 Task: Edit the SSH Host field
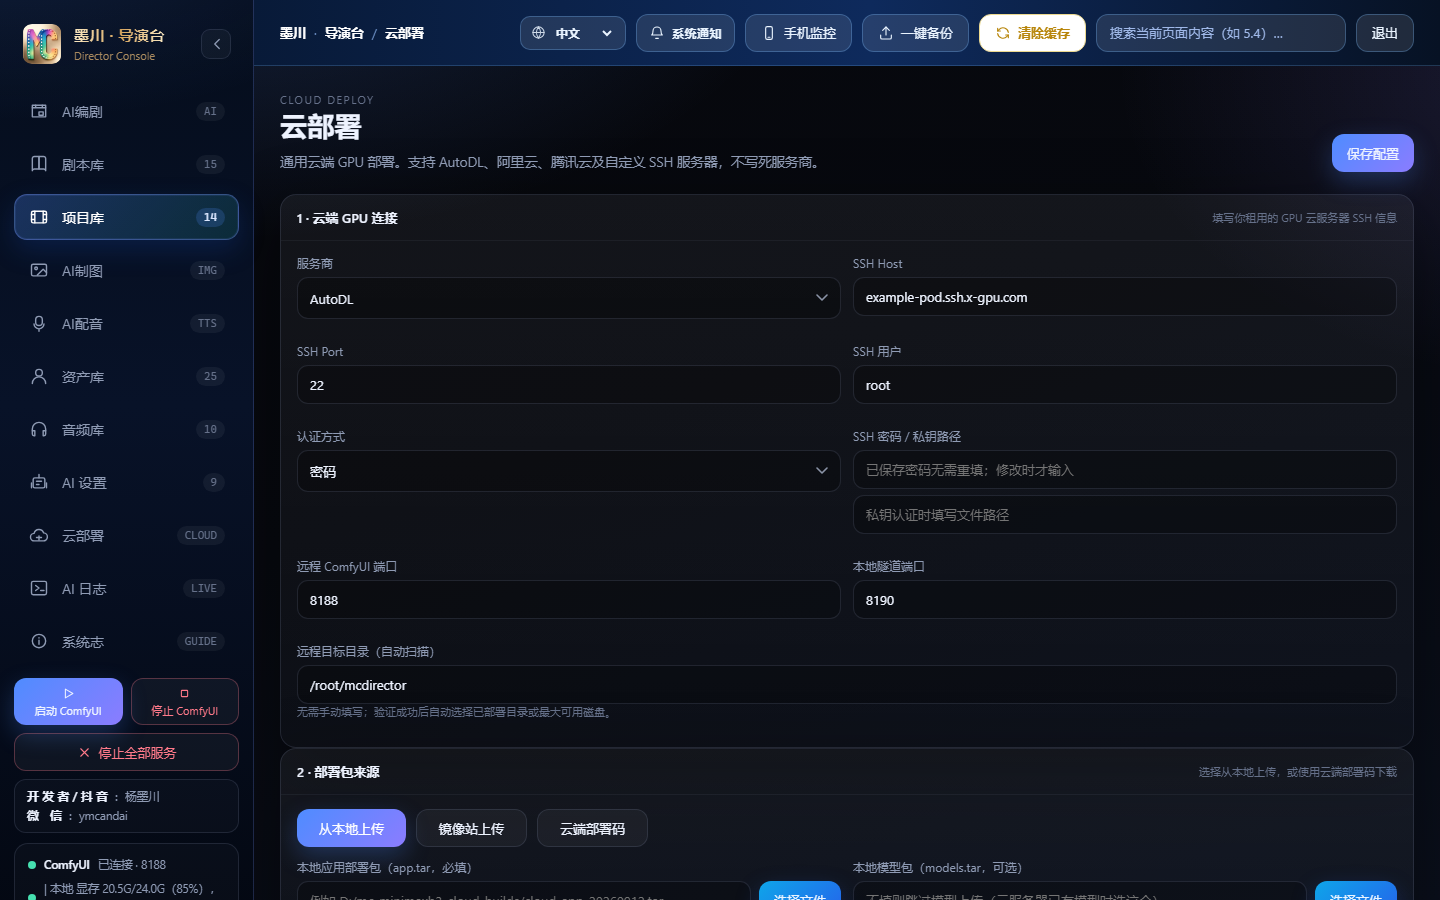pos(1124,297)
